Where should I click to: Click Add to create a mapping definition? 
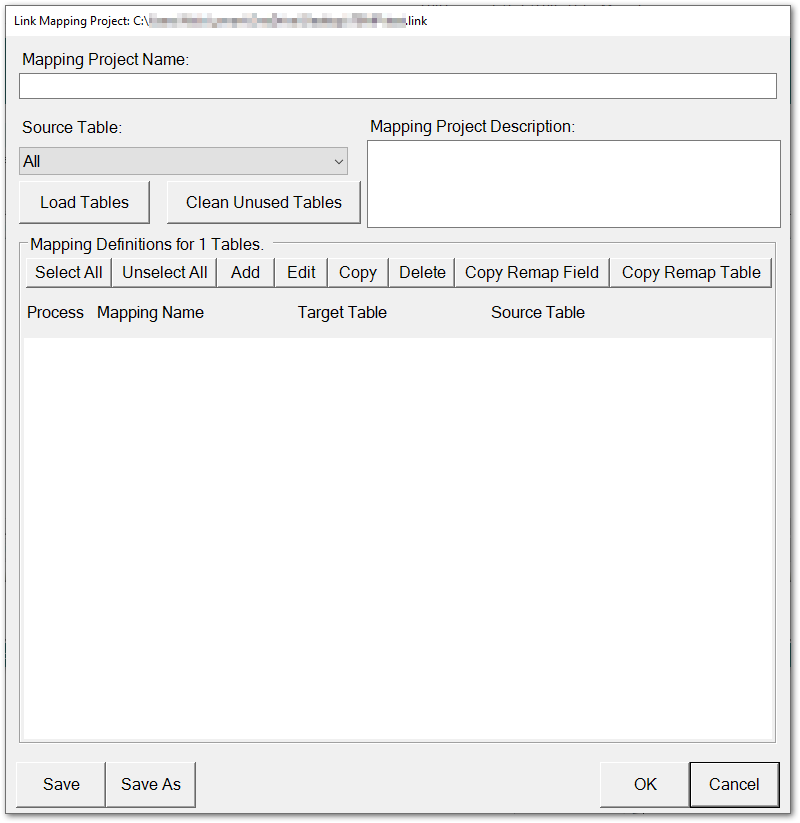coord(245,271)
